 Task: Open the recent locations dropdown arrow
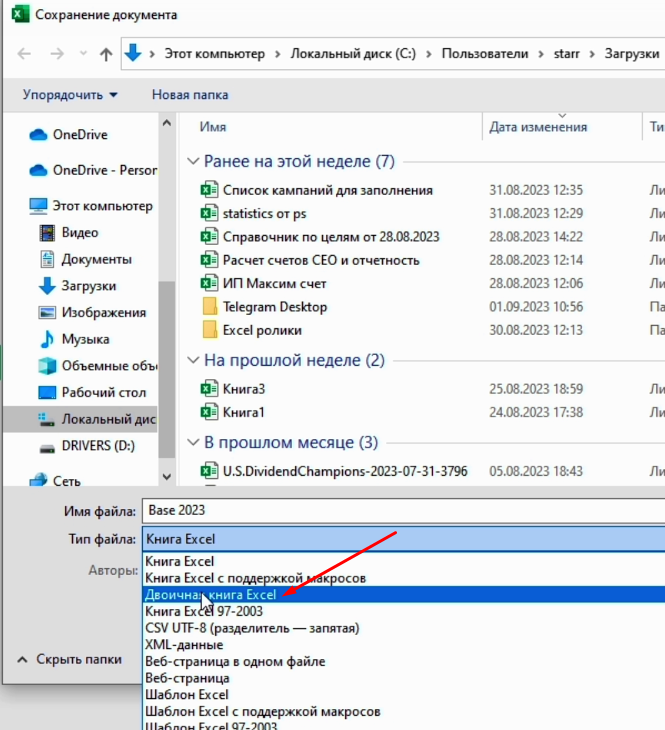click(x=83, y=54)
